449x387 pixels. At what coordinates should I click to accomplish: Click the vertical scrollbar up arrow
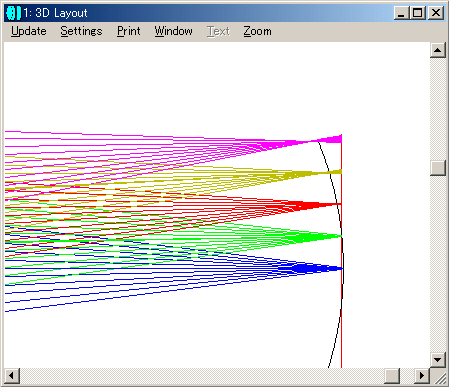tap(438, 50)
